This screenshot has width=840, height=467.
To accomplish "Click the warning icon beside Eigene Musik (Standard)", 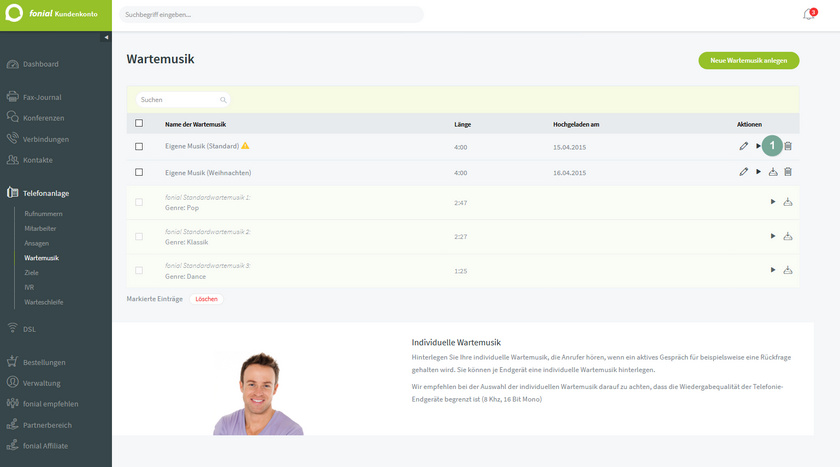I will 245,146.
